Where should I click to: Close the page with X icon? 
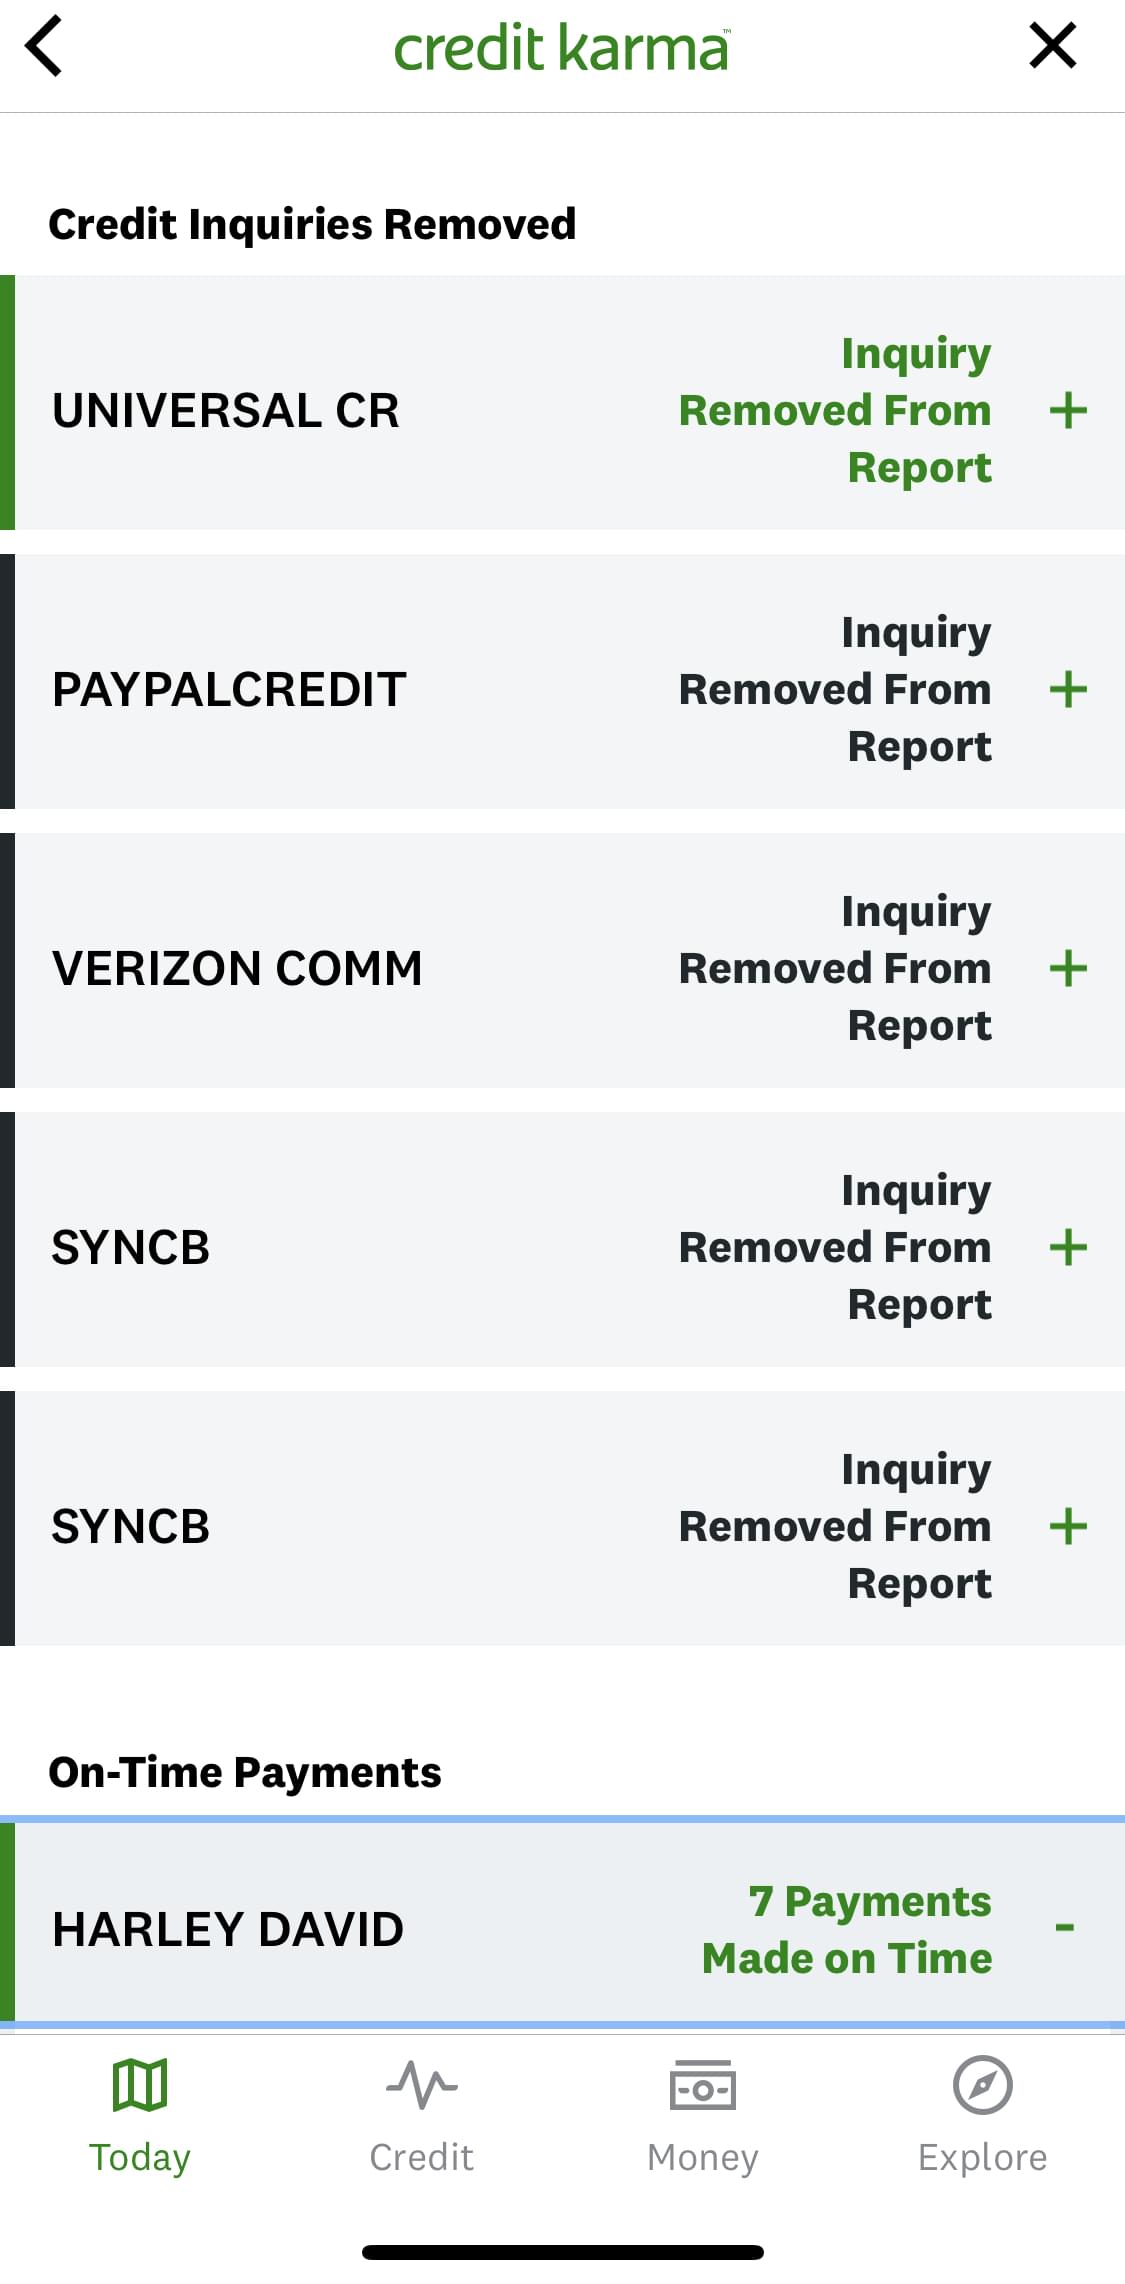coord(1053,46)
